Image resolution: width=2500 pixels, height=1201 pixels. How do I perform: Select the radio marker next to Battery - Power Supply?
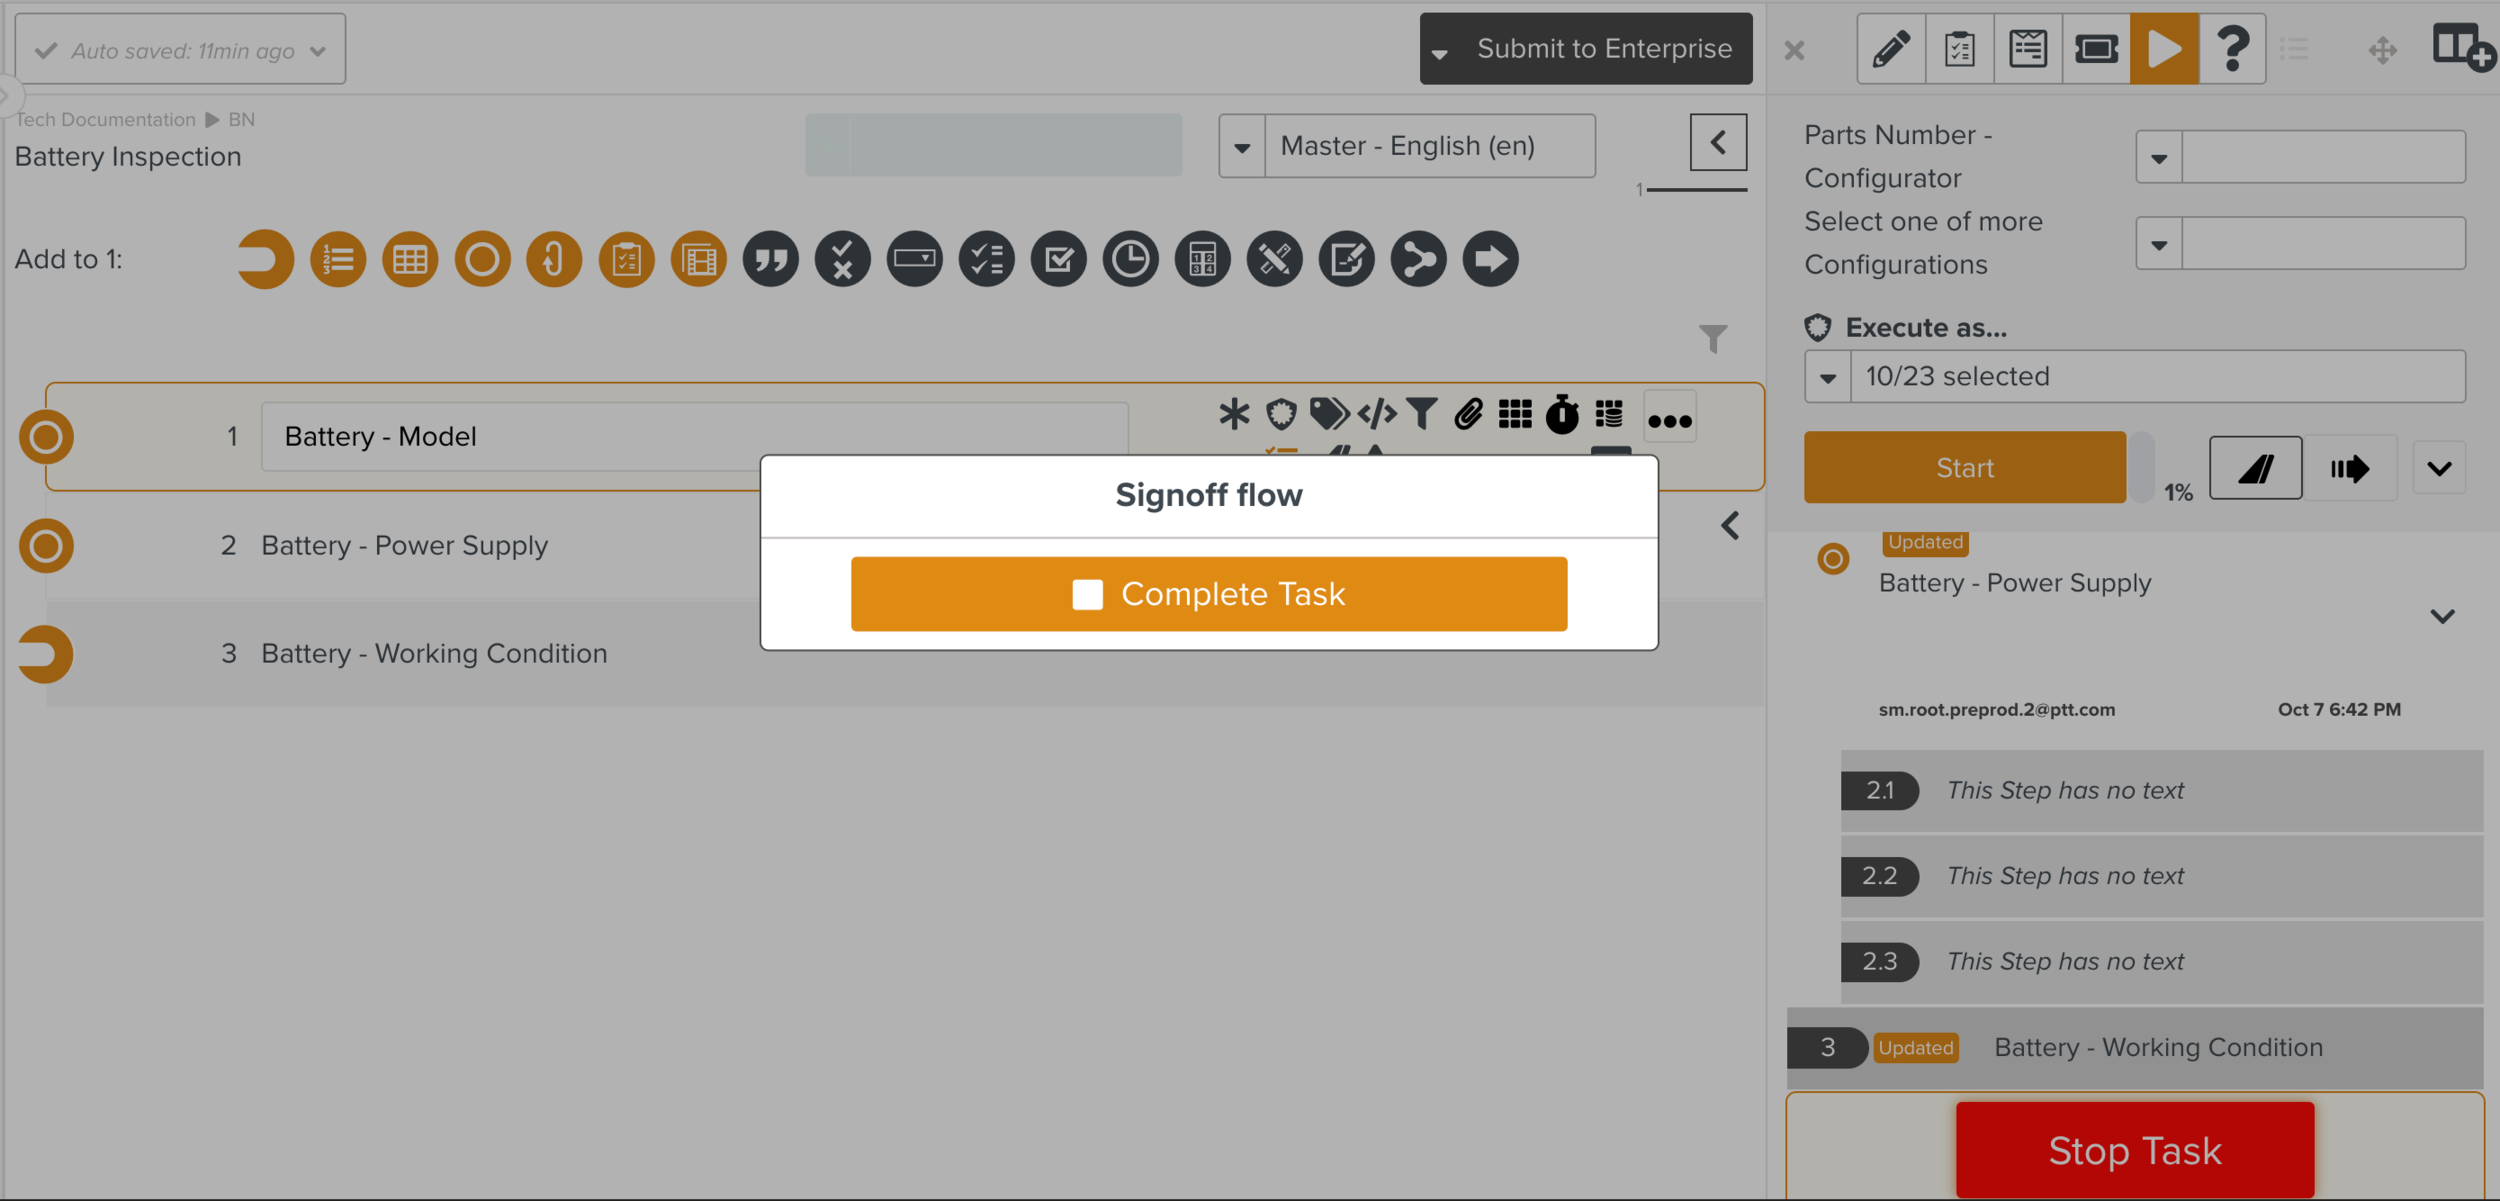[x=45, y=546]
